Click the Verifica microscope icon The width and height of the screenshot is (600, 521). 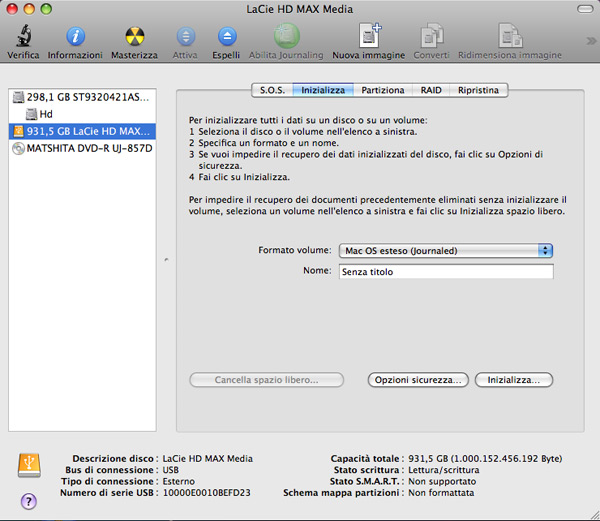pyautogui.click(x=23, y=36)
